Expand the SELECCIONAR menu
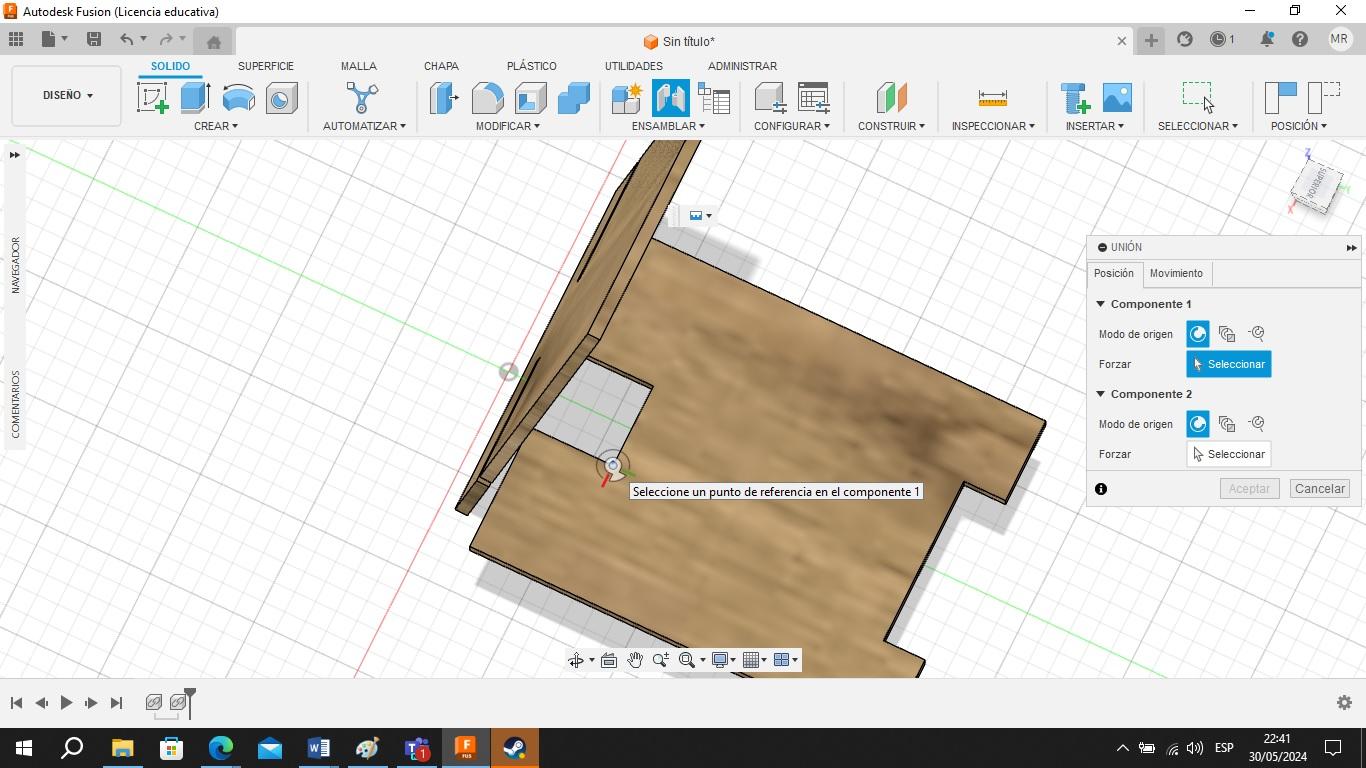 coord(1197,126)
